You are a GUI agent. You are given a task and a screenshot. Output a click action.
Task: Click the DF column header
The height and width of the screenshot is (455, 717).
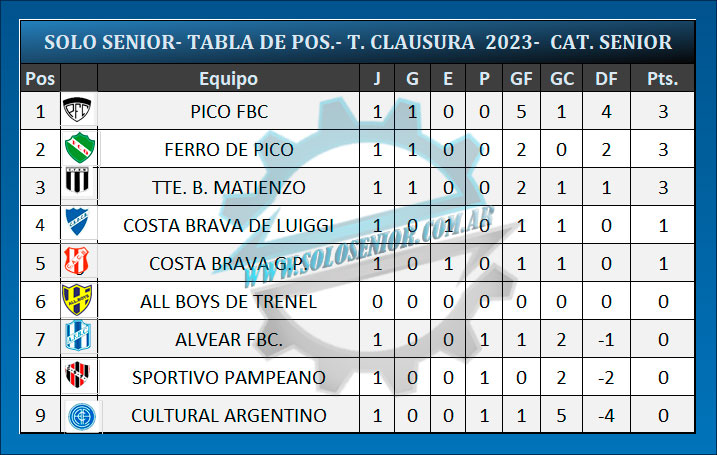point(606,79)
